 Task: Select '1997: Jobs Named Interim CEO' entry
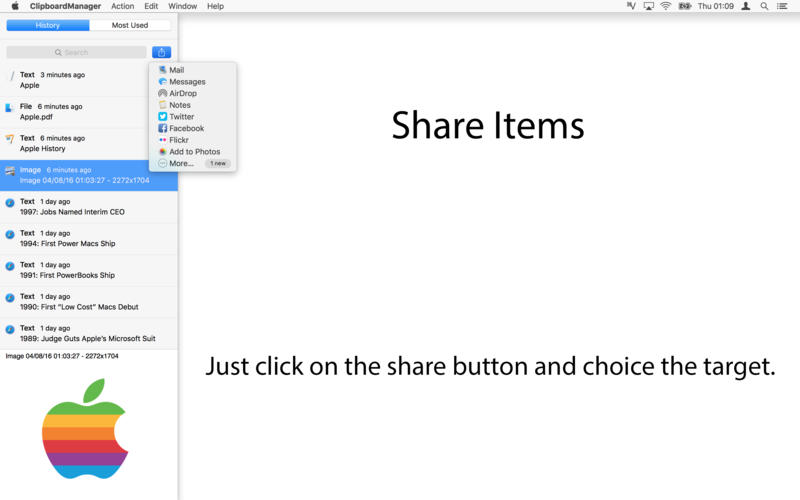[89, 207]
